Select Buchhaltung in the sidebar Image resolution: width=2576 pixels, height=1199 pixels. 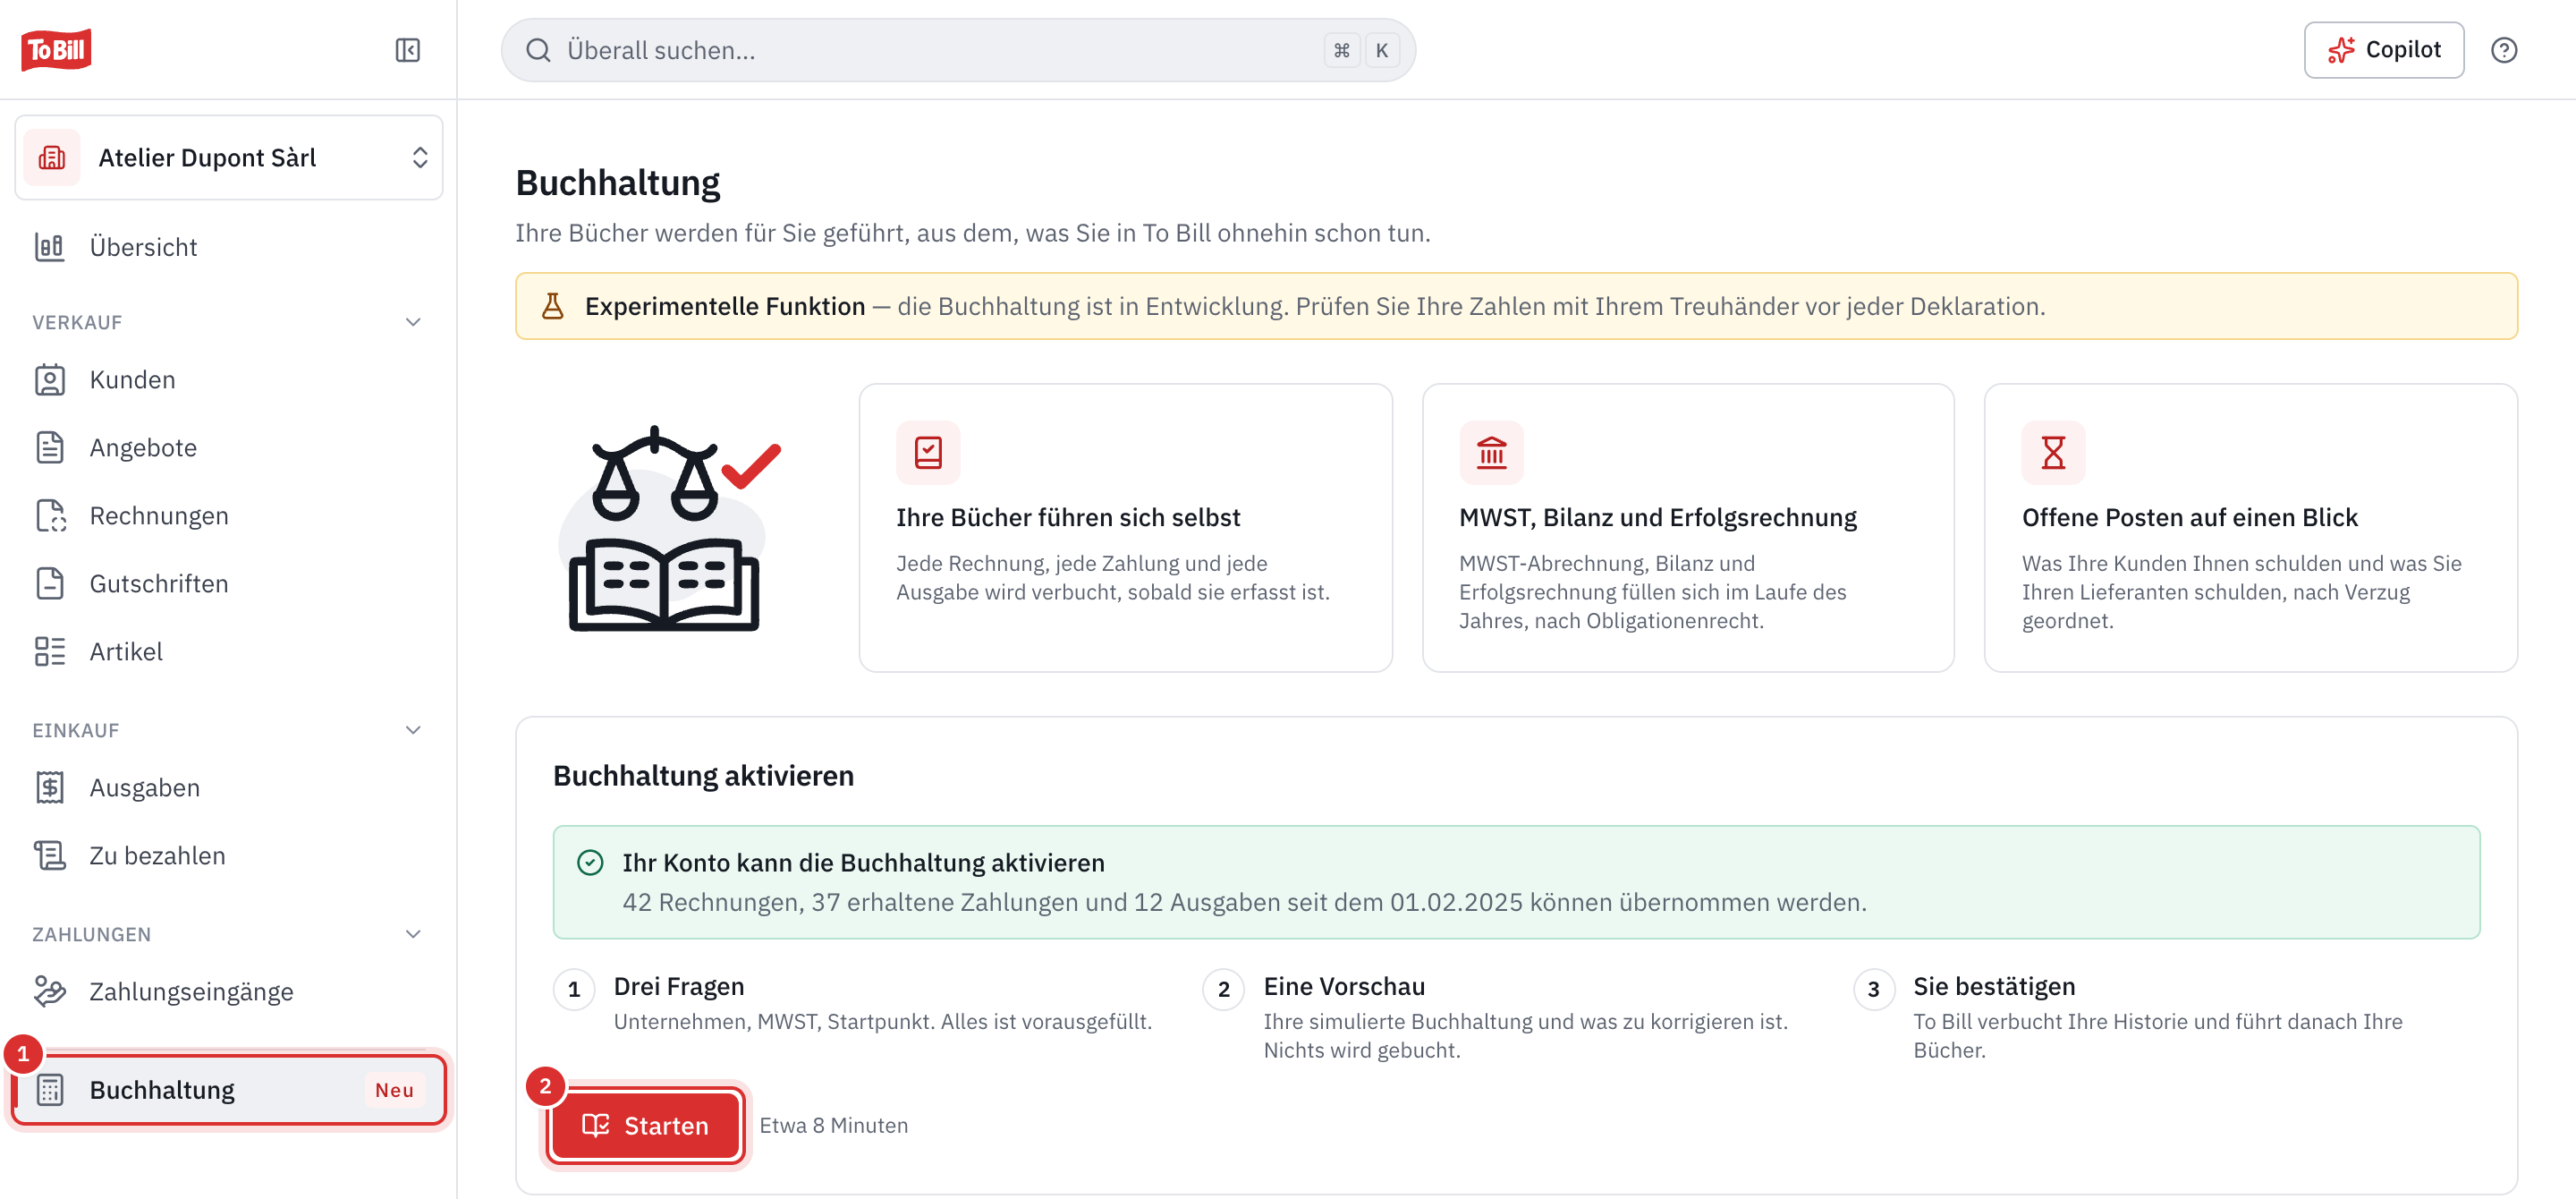229,1090
